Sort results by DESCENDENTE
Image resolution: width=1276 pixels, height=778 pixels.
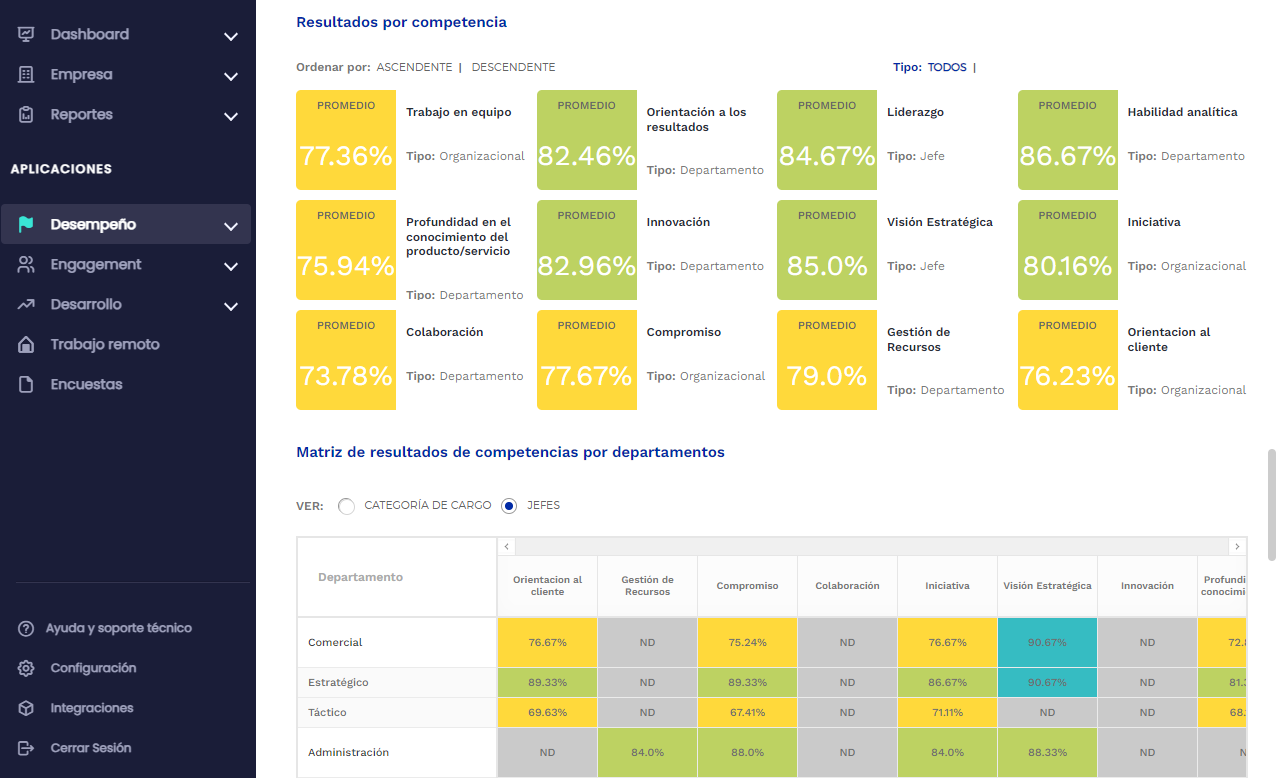coord(513,67)
